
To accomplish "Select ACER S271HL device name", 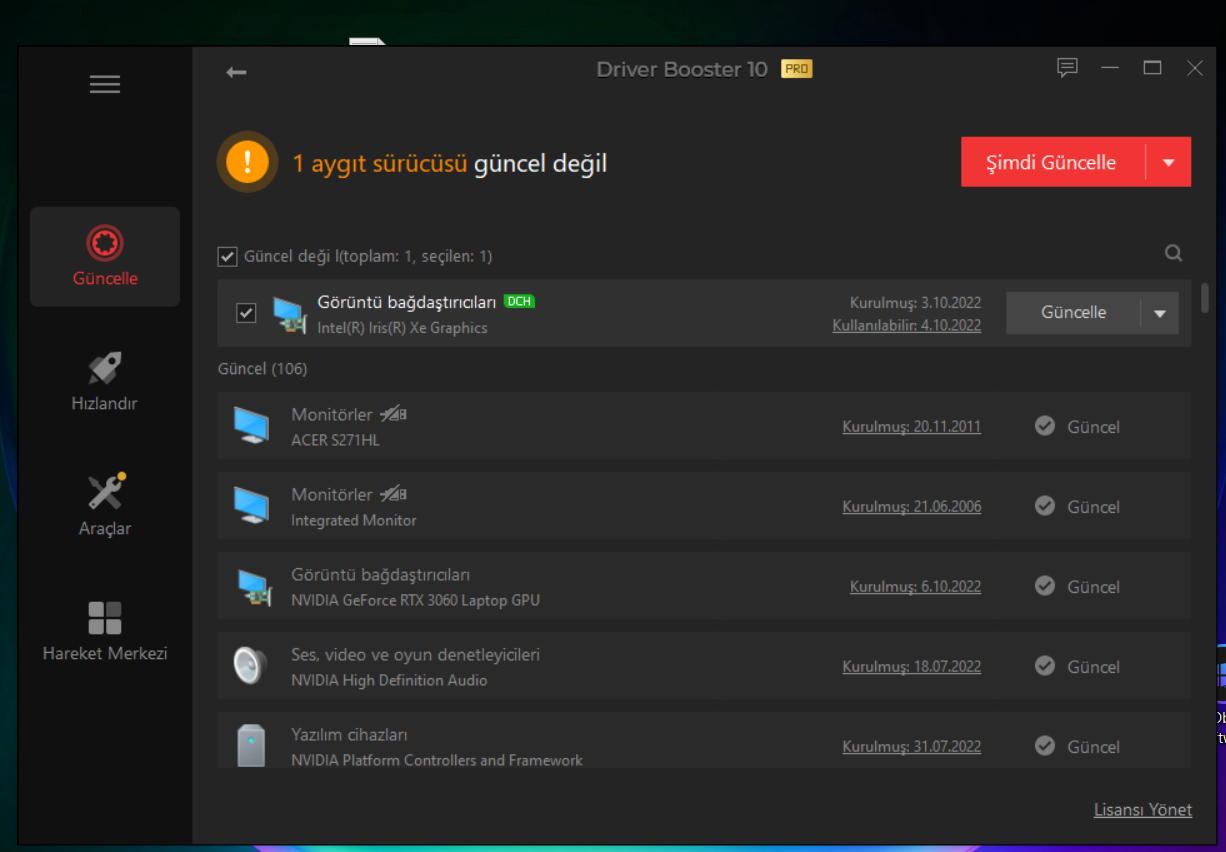I will [x=335, y=440].
